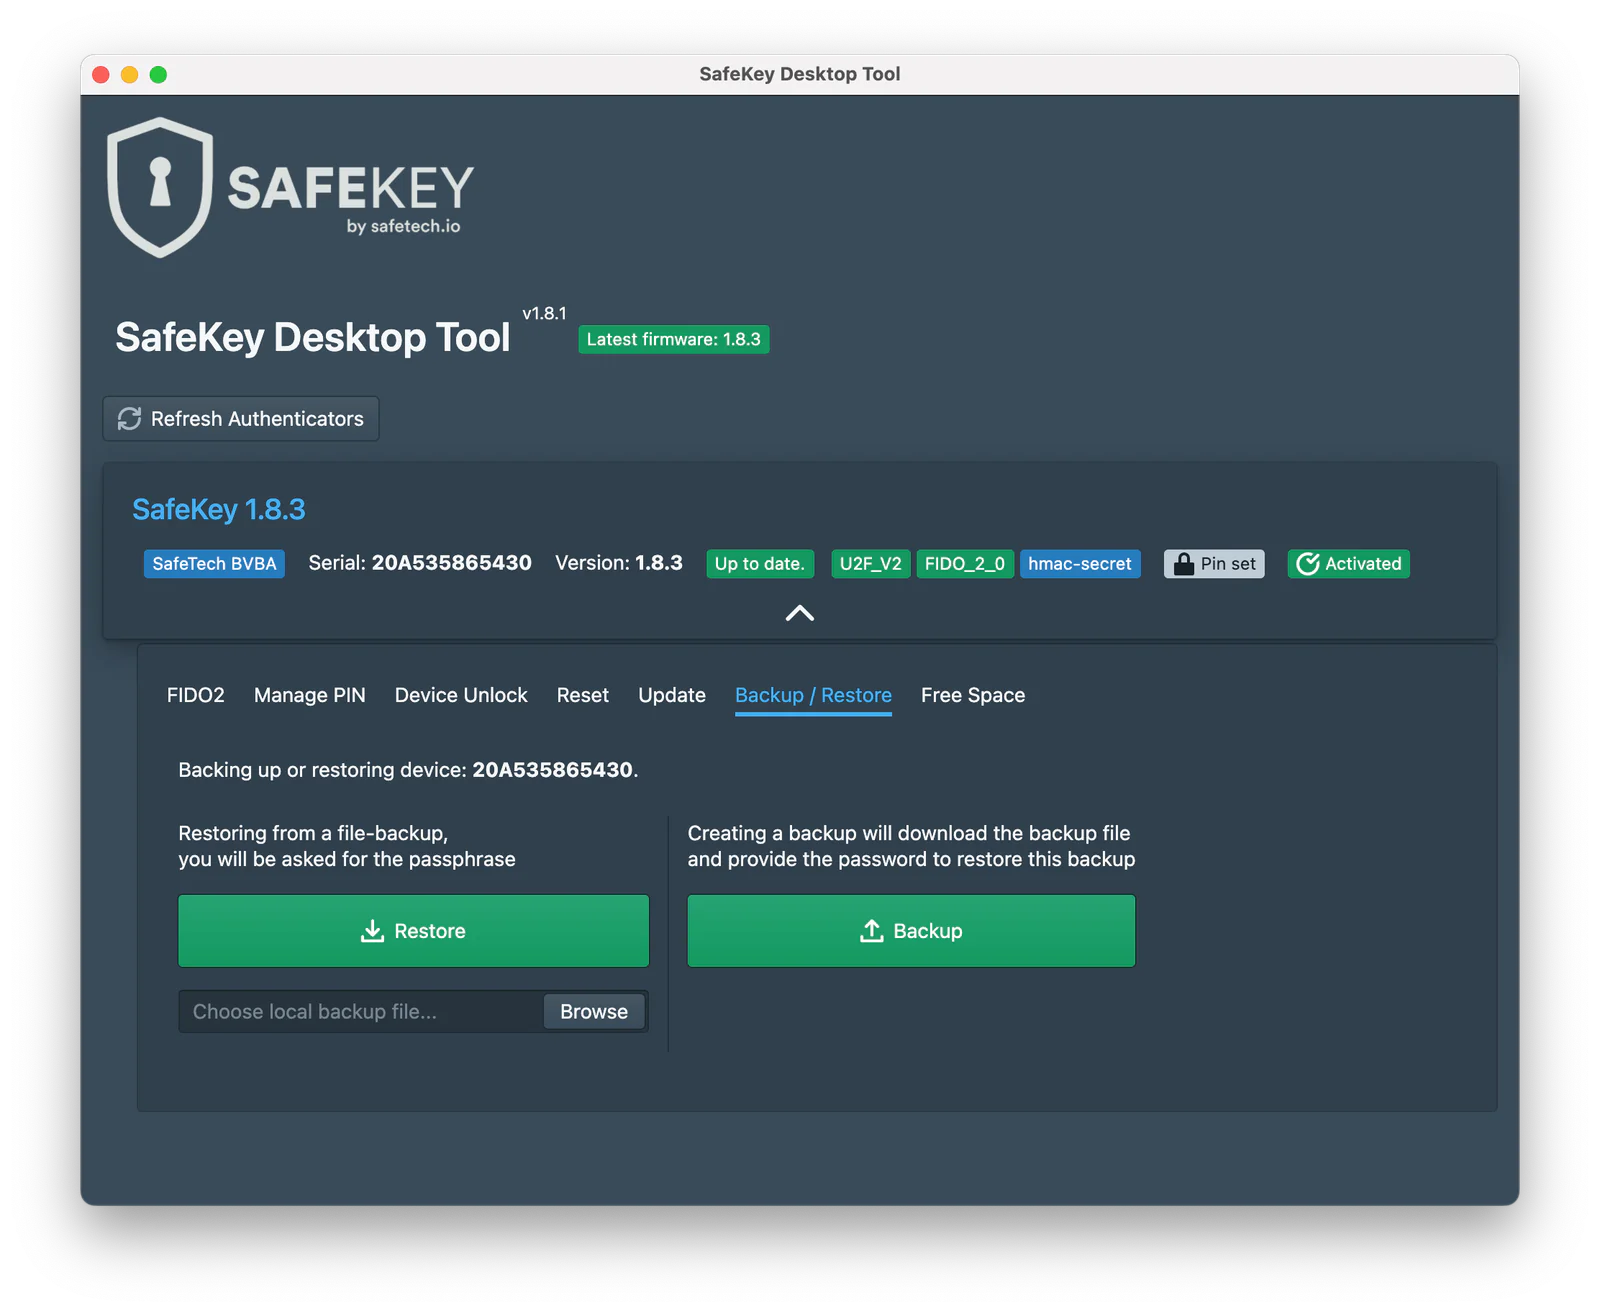The width and height of the screenshot is (1600, 1312).
Task: Click the by safetech.io text under logo
Action: point(404,227)
